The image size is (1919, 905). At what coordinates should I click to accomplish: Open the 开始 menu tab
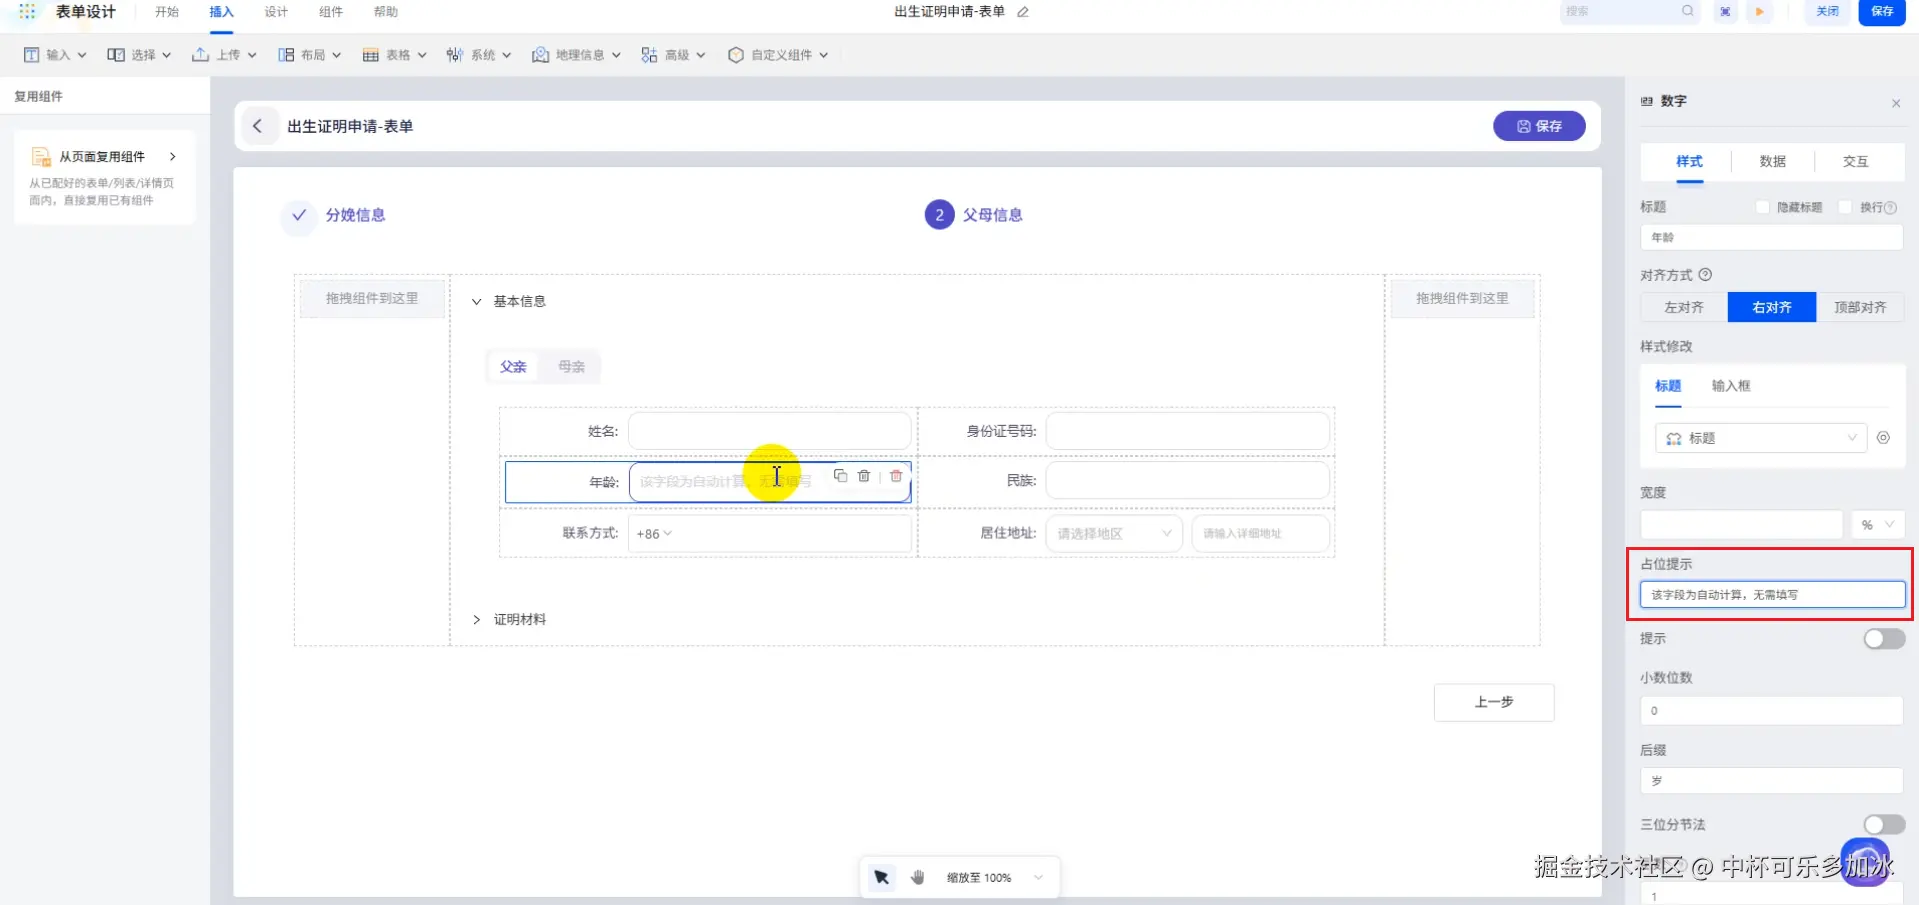(x=167, y=12)
